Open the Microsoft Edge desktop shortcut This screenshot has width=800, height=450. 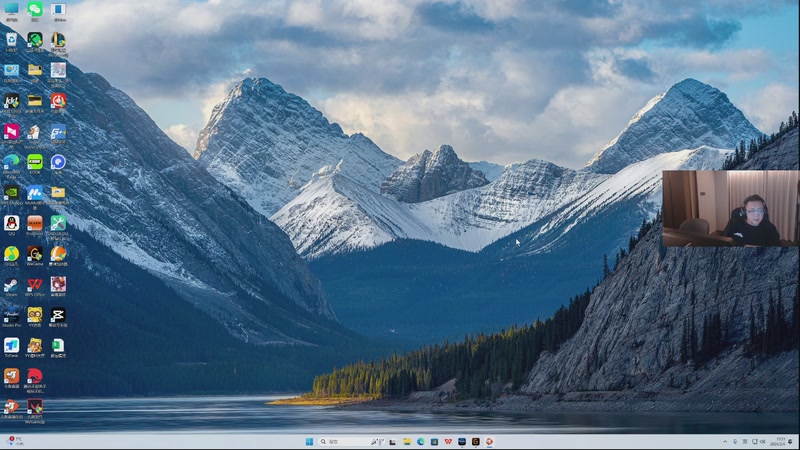(11, 164)
